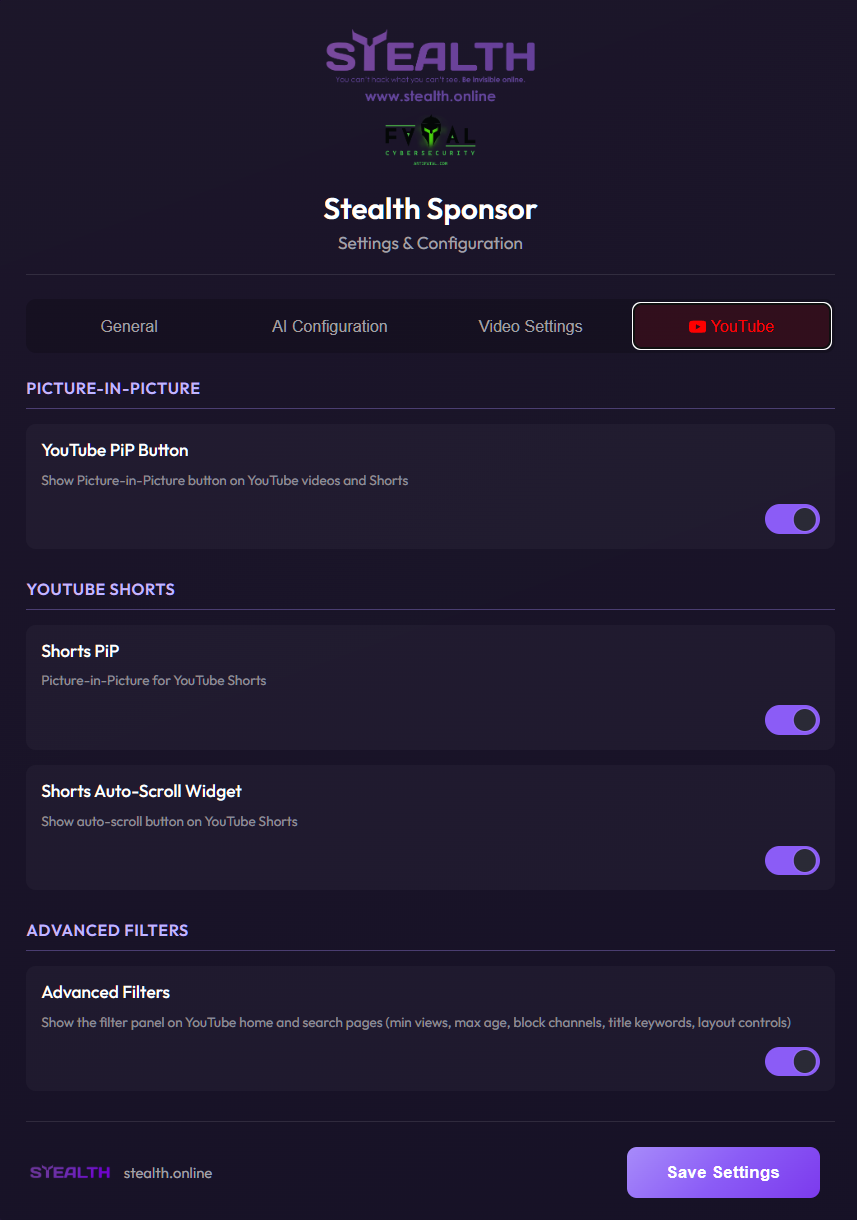Click the Advanced Filters purple section heading
857x1220 pixels.
pyautogui.click(x=108, y=930)
